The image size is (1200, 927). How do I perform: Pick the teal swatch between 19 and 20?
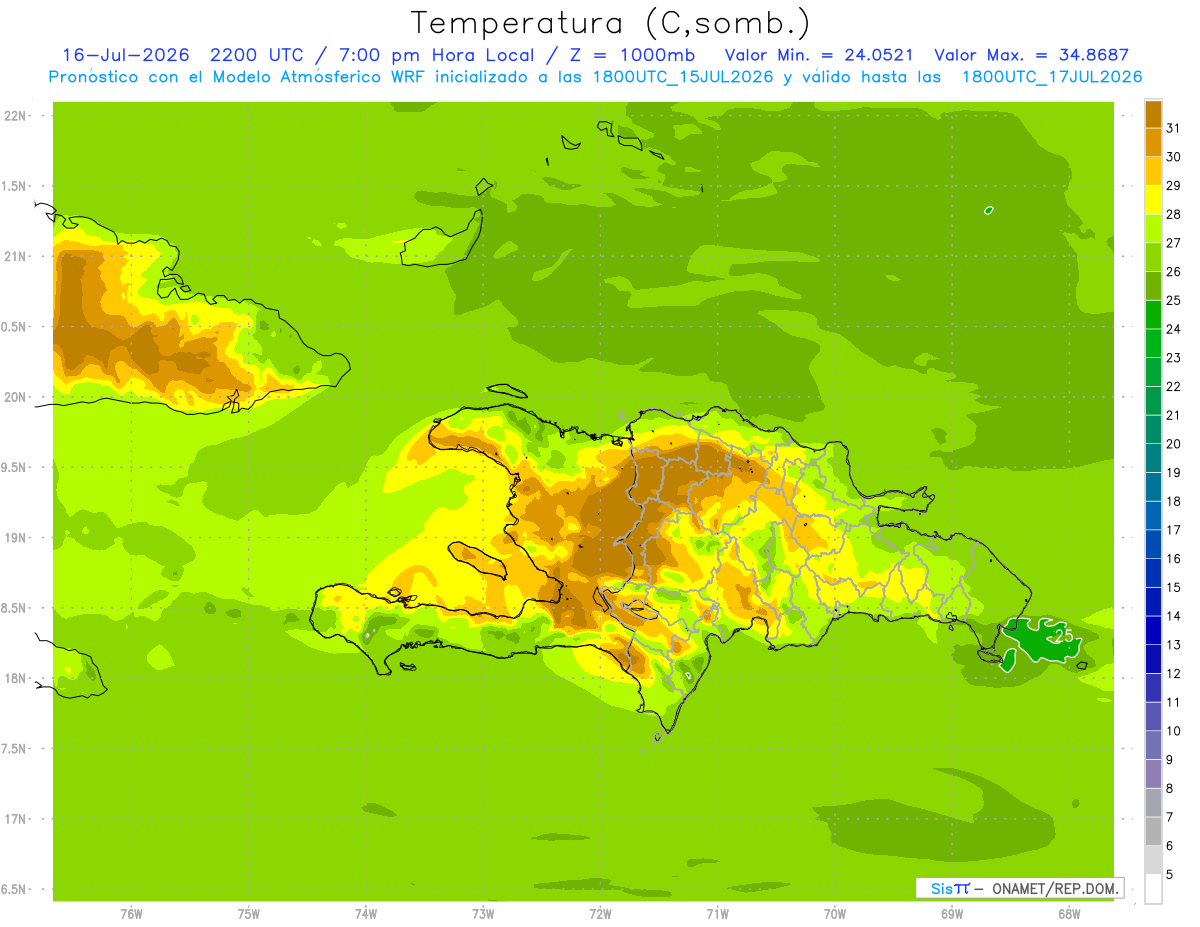(x=1153, y=458)
